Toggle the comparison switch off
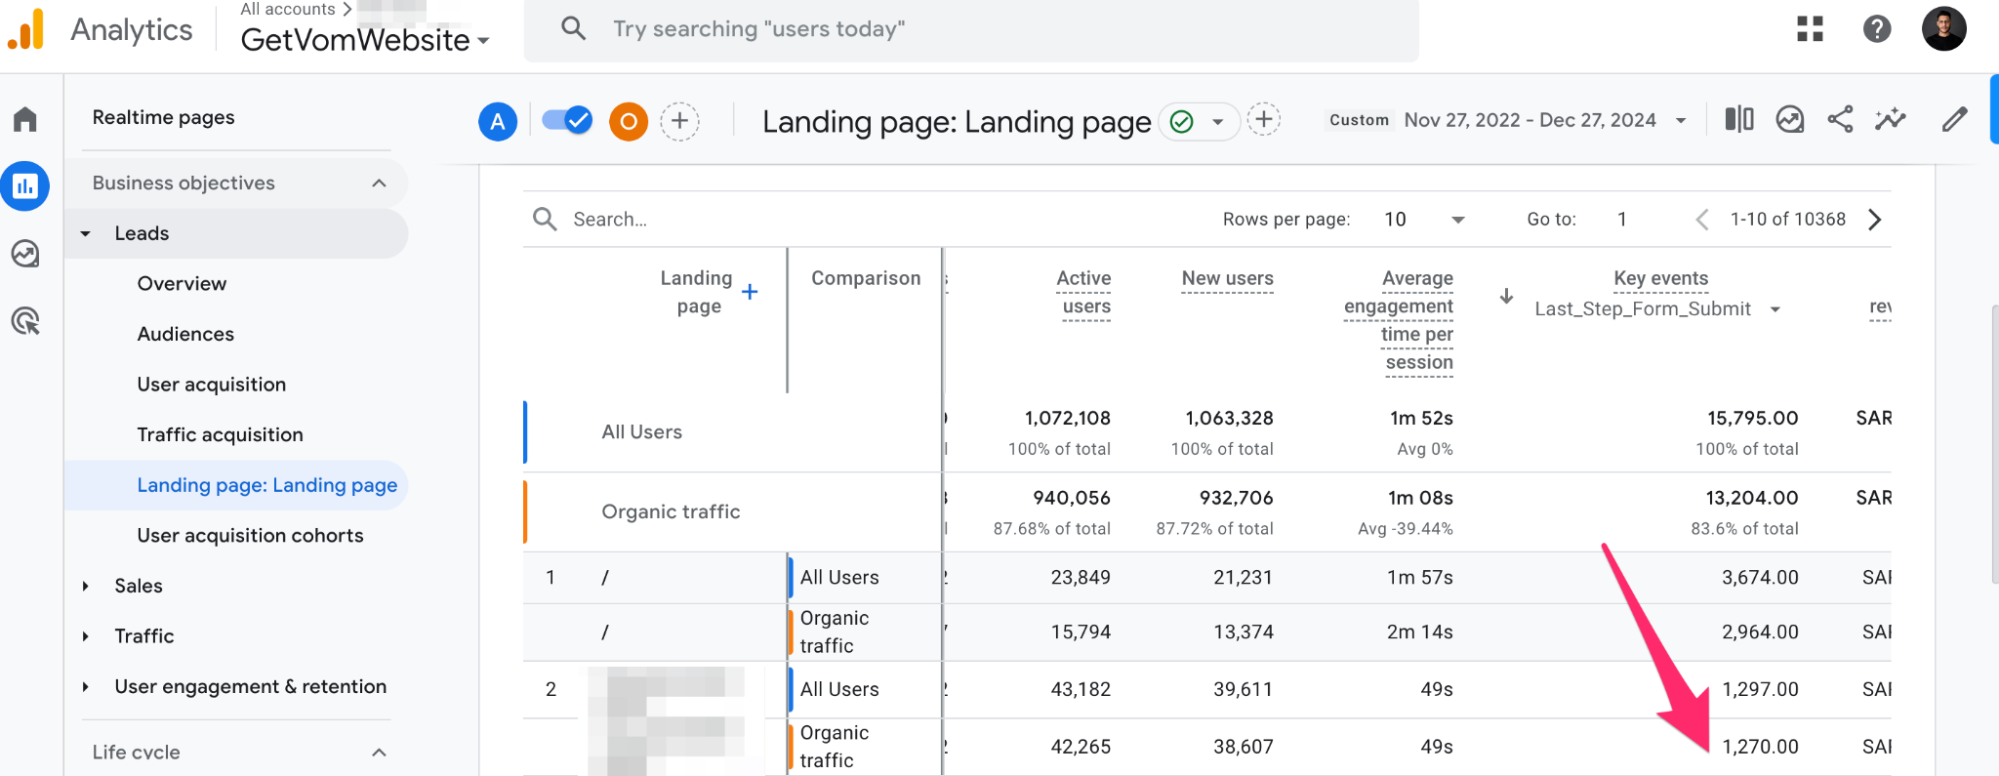The width and height of the screenshot is (1999, 776). coord(567,121)
